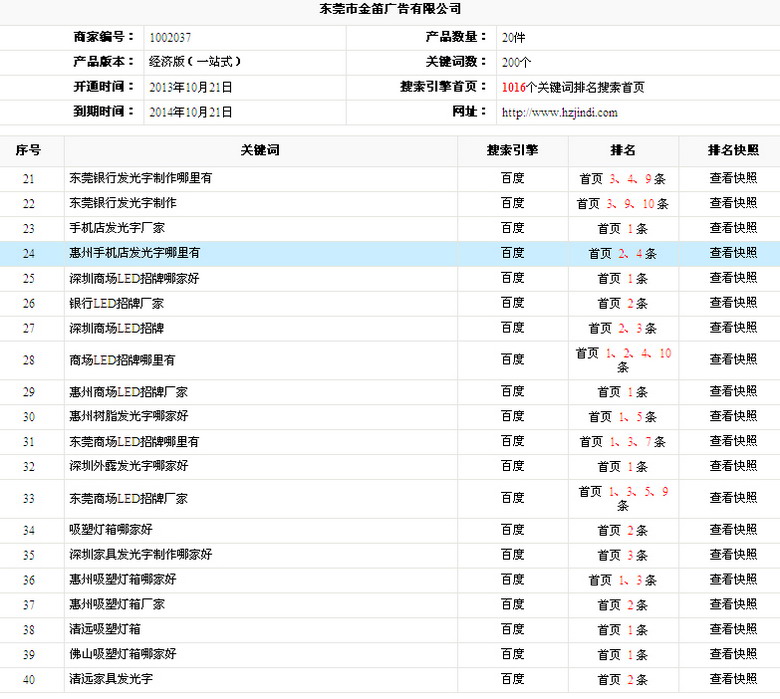
Task: Select keyword 佛山吸塑灯箱哪家好
Action: [x=123, y=654]
